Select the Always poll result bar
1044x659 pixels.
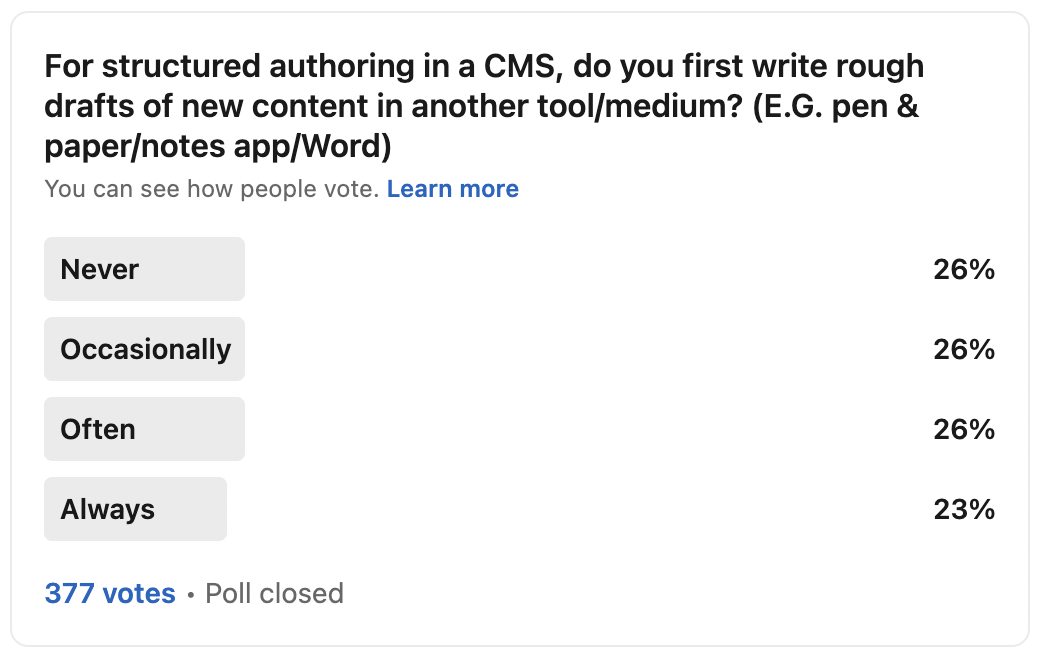[135, 509]
